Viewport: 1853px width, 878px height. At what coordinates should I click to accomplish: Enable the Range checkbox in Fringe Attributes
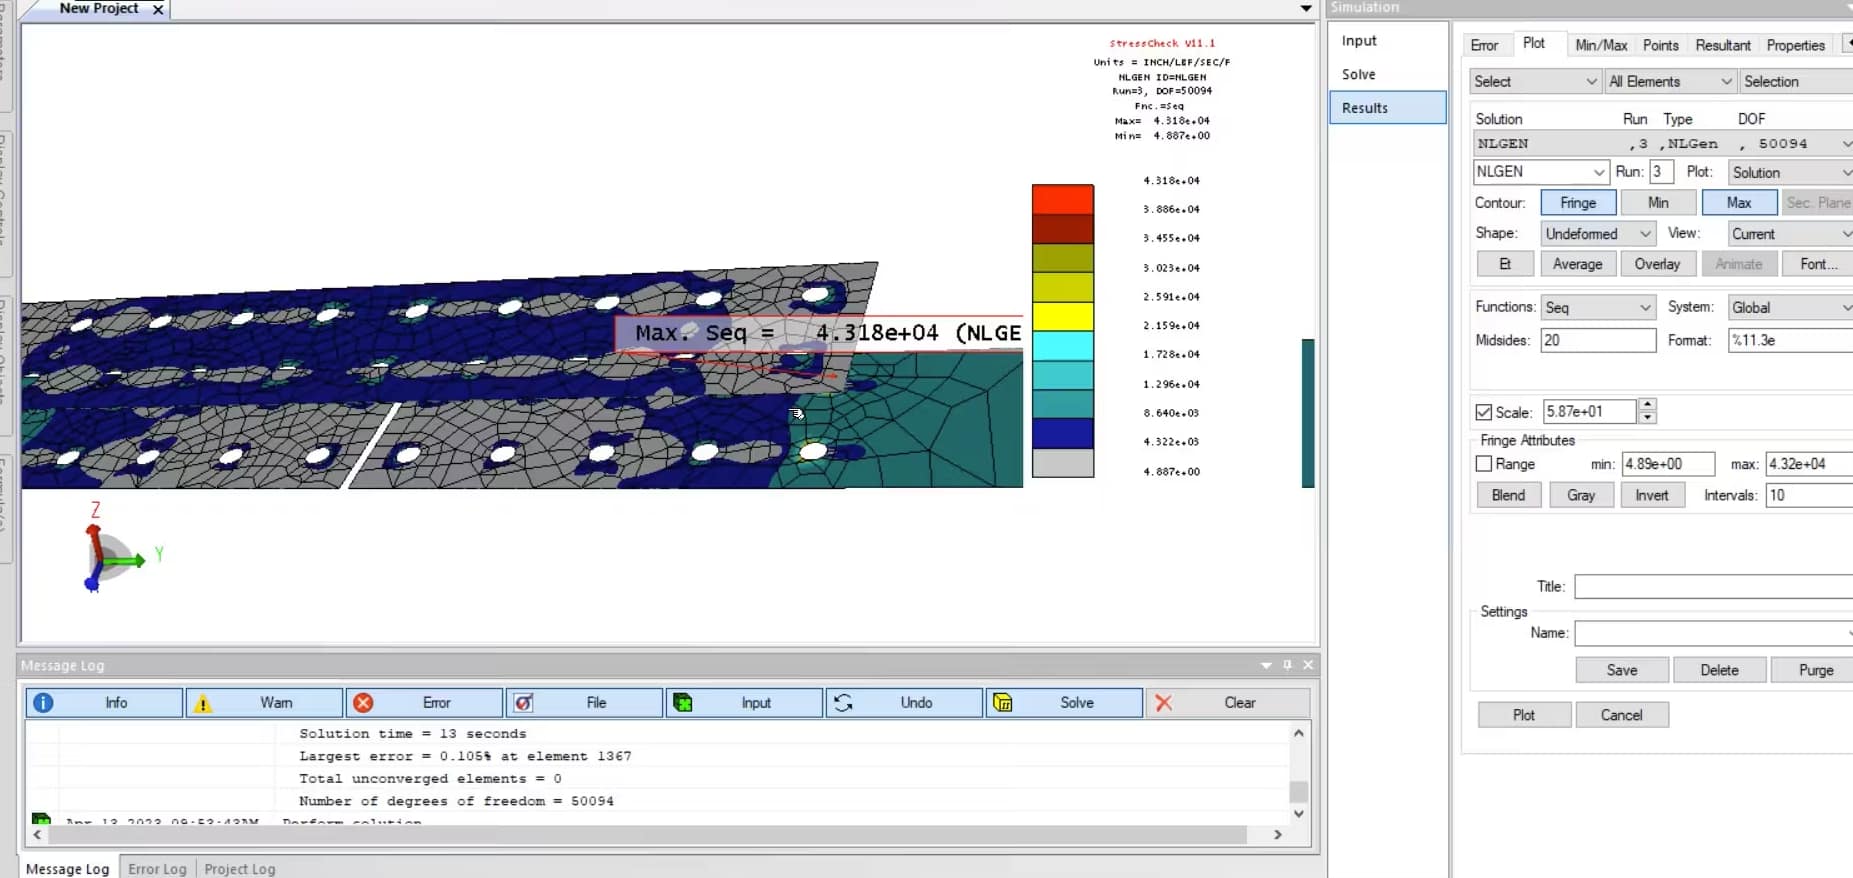tap(1484, 464)
